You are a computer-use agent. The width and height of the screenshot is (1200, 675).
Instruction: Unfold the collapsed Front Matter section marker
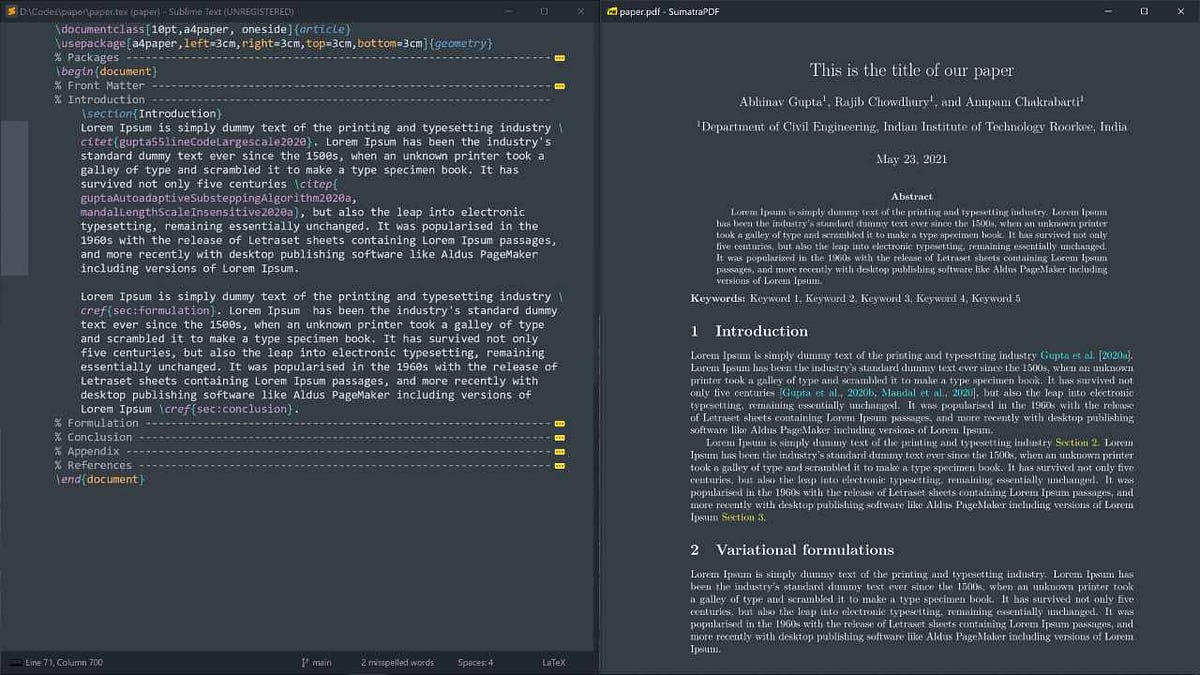(x=559, y=86)
